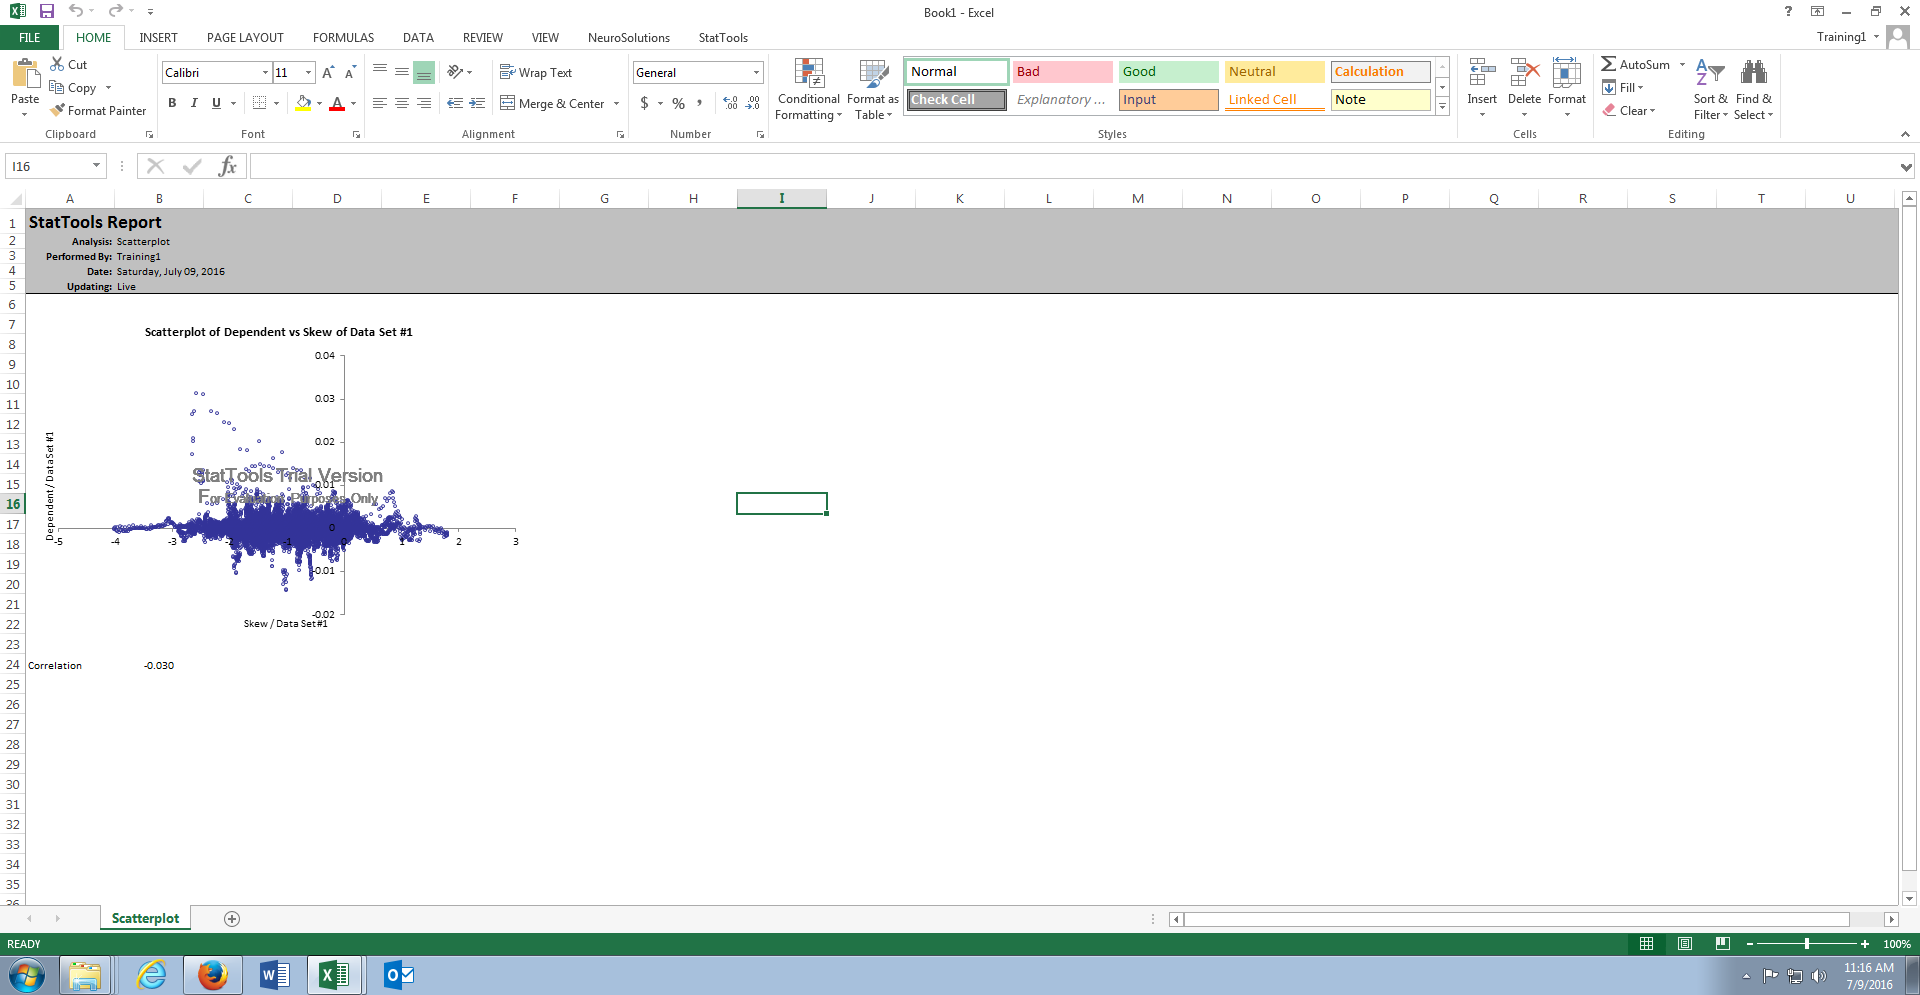The width and height of the screenshot is (1920, 995).
Task: Click the Insert Function fx icon
Action: [x=228, y=166]
